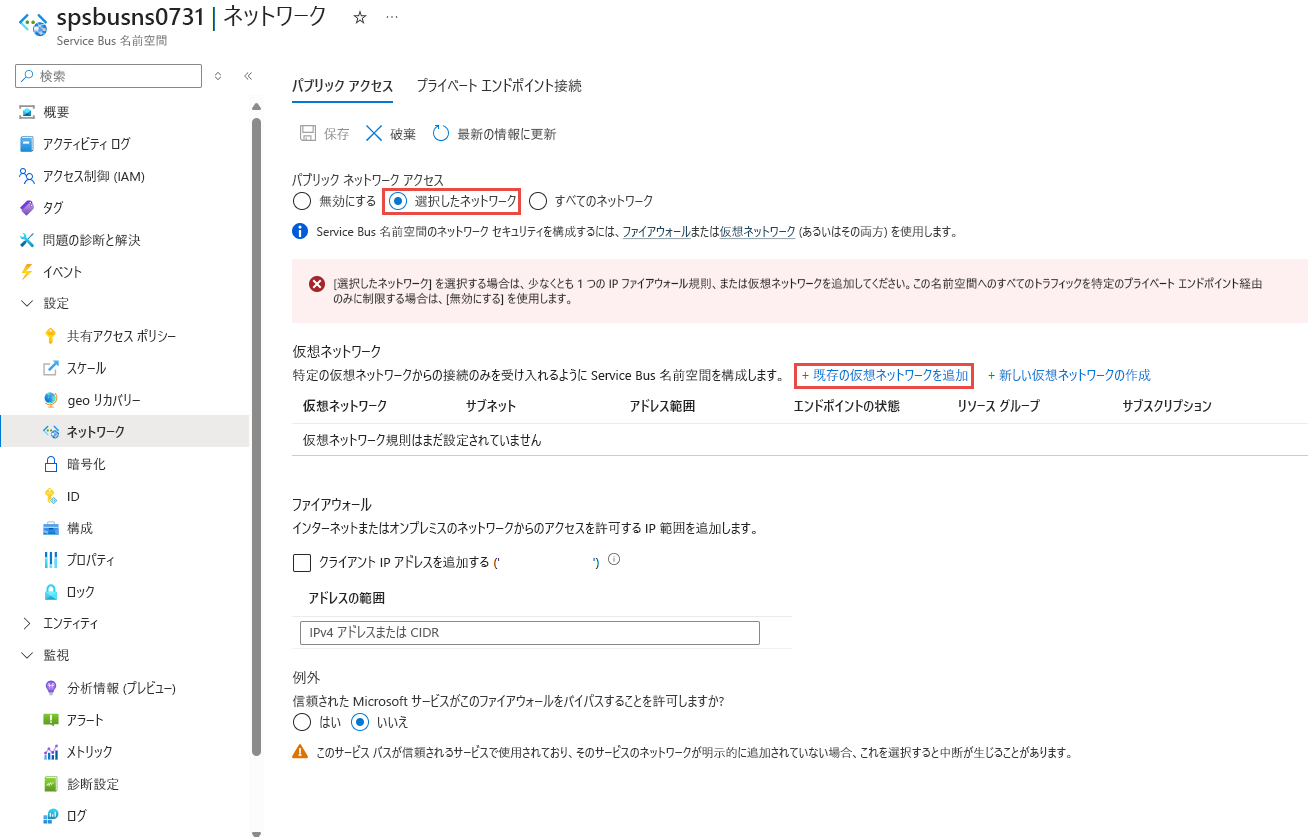
Task: Open the 仮想ネットワーク help link
Action: pyautogui.click(x=757, y=232)
